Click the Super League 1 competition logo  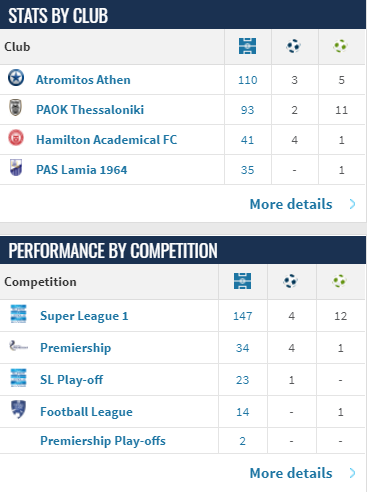(x=18, y=314)
